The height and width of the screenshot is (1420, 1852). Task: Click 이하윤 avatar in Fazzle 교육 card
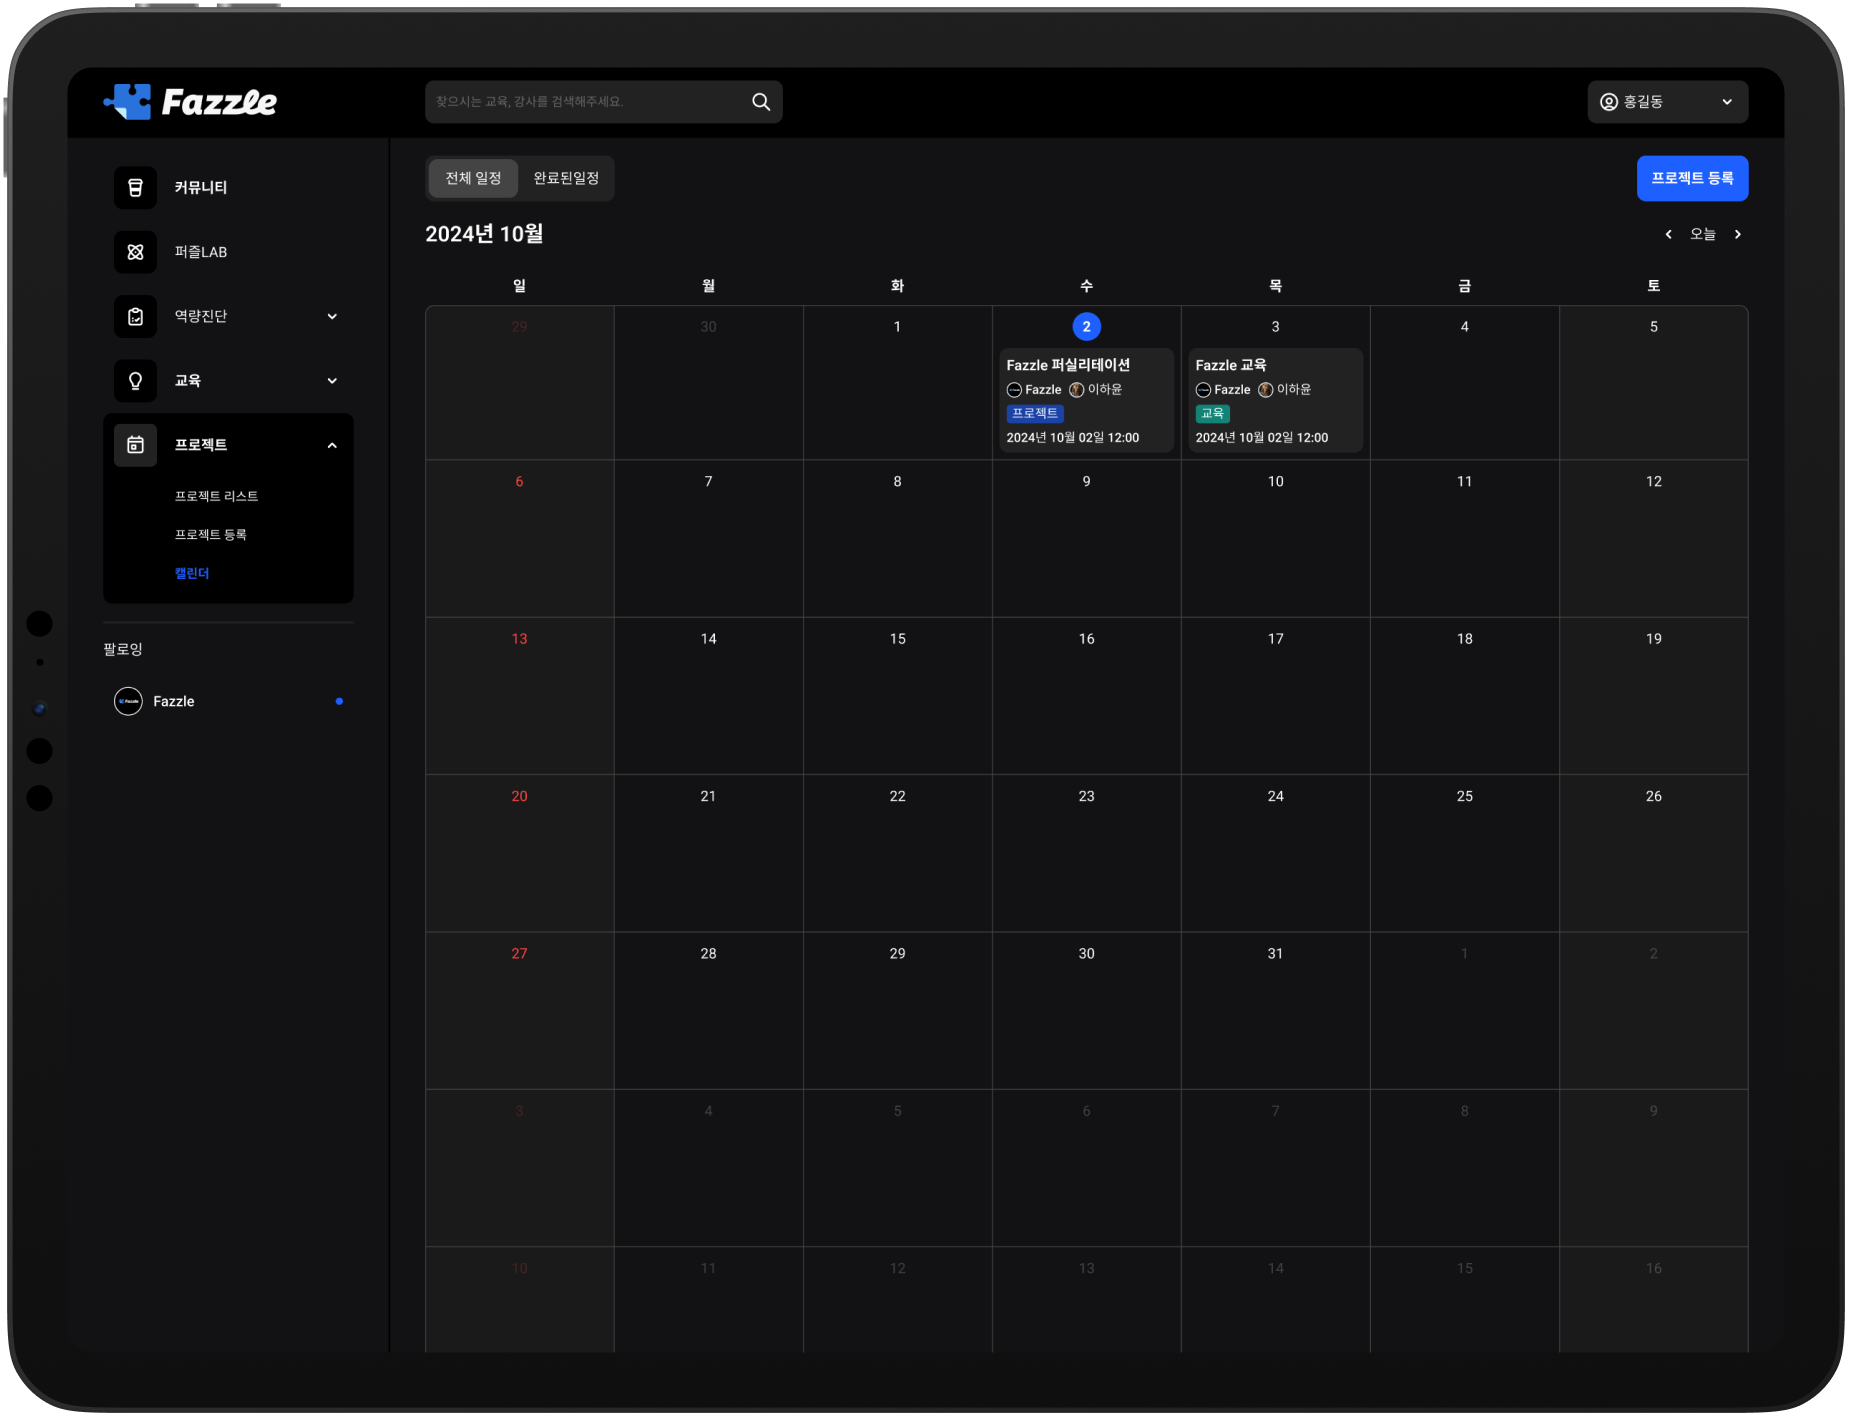1266,390
